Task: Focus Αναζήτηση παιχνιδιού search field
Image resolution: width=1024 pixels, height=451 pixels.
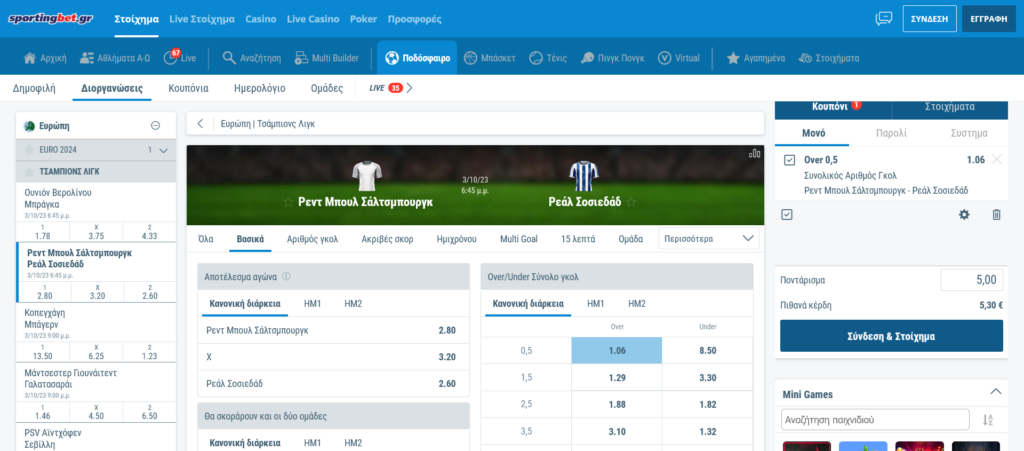Action: click(x=875, y=420)
